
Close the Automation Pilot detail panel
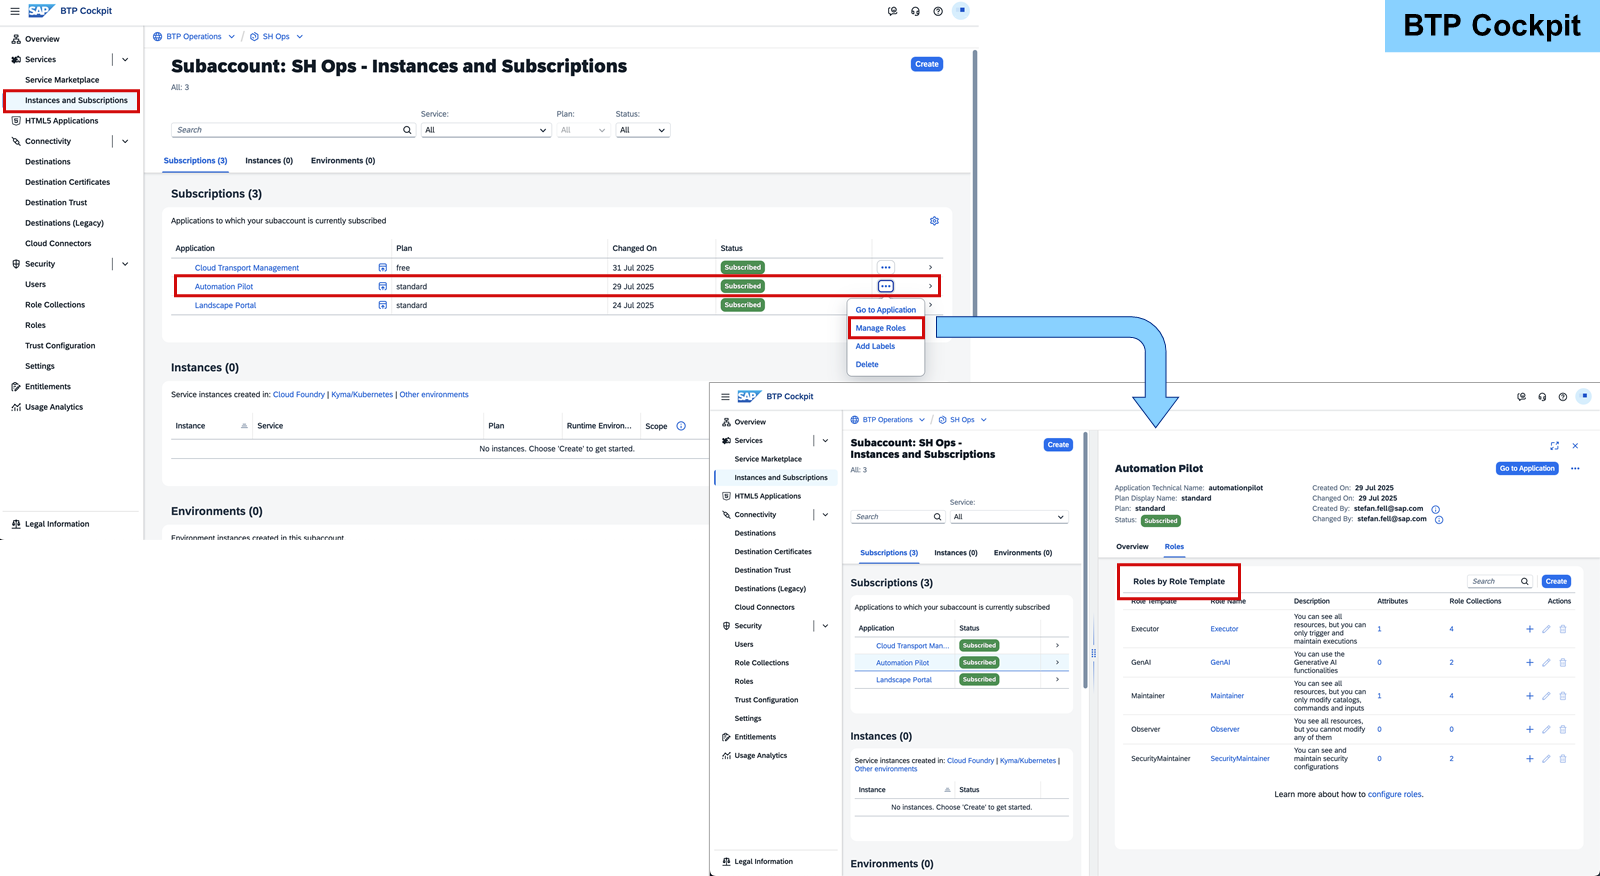click(x=1575, y=446)
